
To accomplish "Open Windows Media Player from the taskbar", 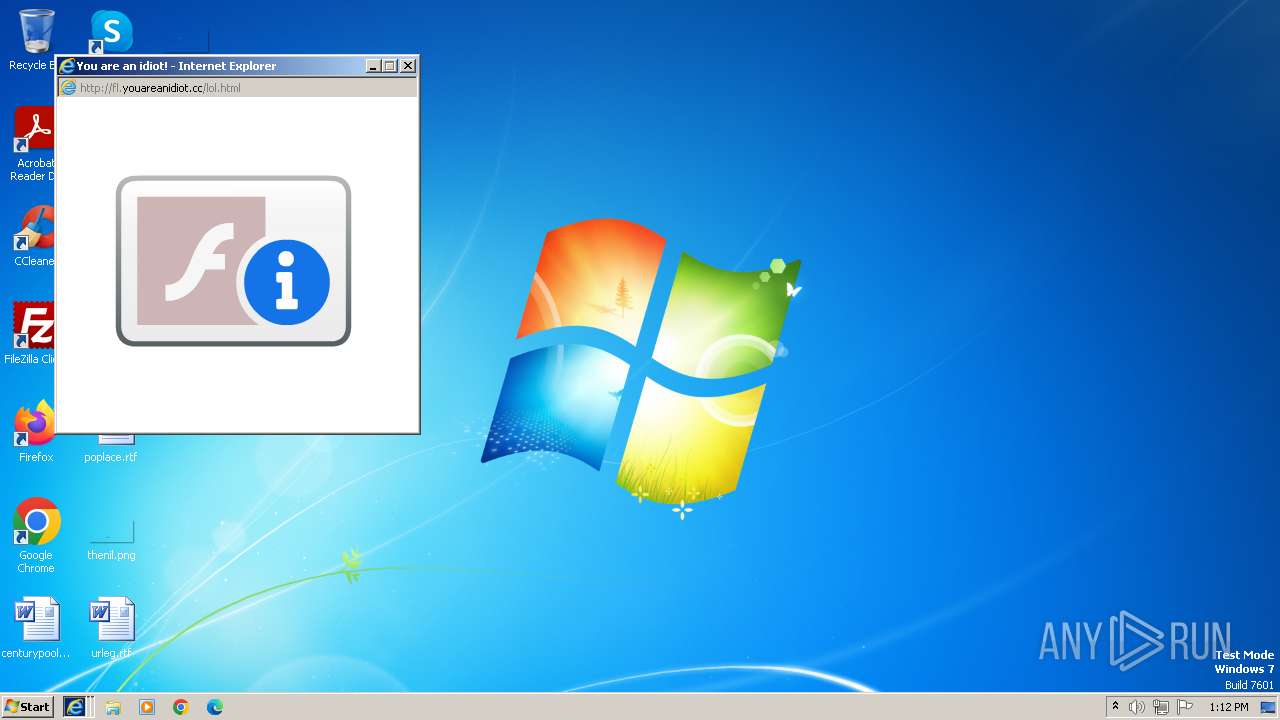I will (x=147, y=707).
